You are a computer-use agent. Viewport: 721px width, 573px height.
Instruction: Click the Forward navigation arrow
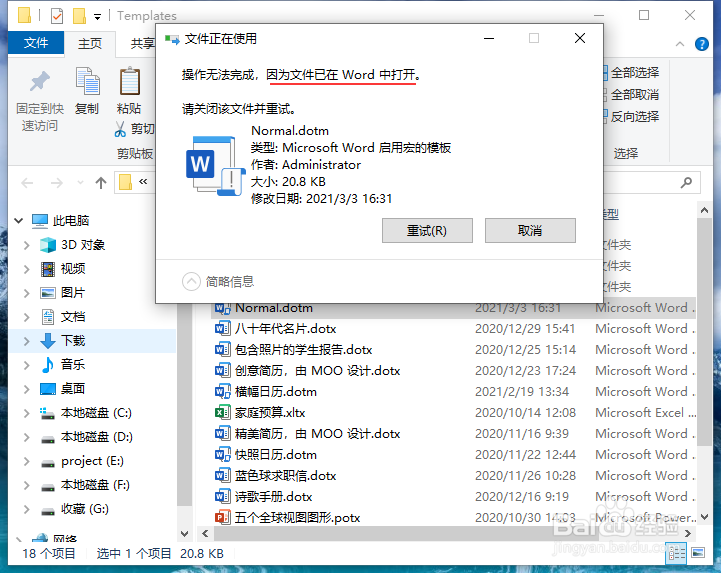pos(57,183)
